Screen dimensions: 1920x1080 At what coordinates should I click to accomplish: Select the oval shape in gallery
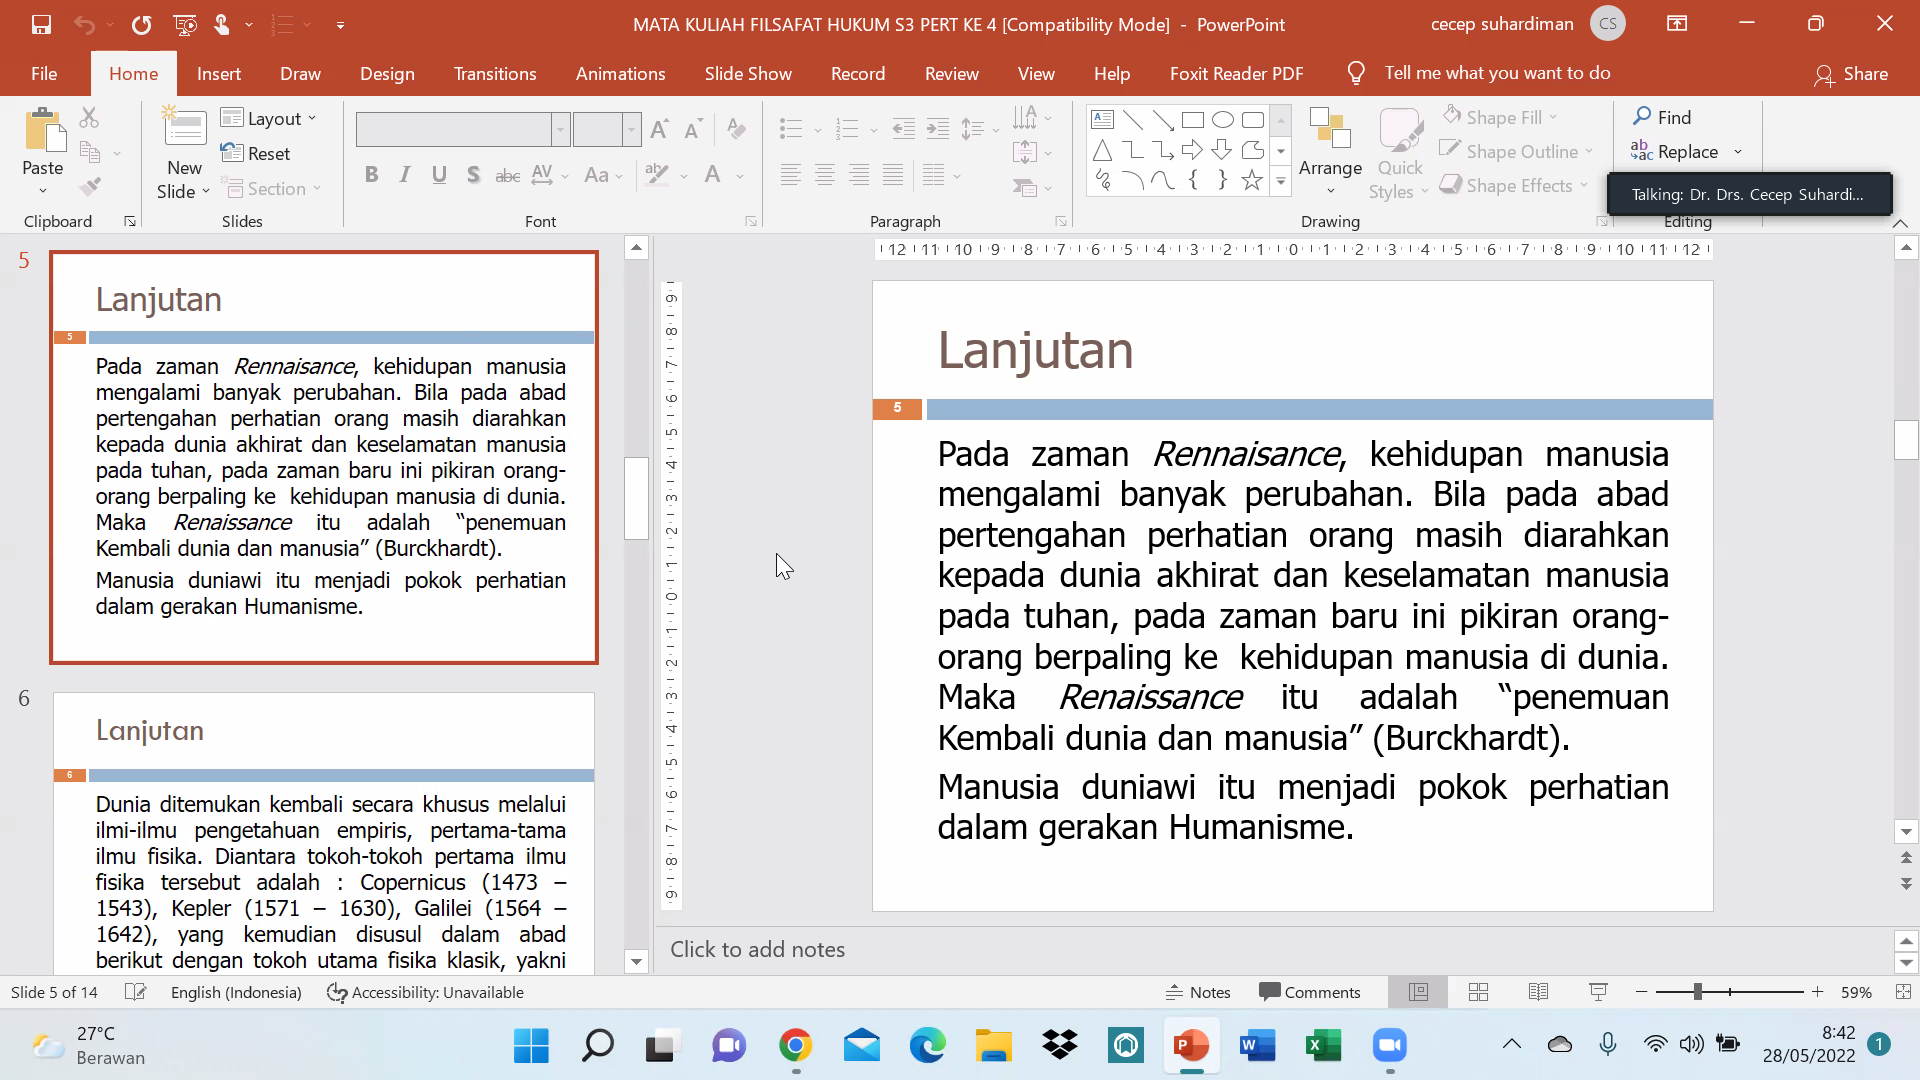[1222, 120]
